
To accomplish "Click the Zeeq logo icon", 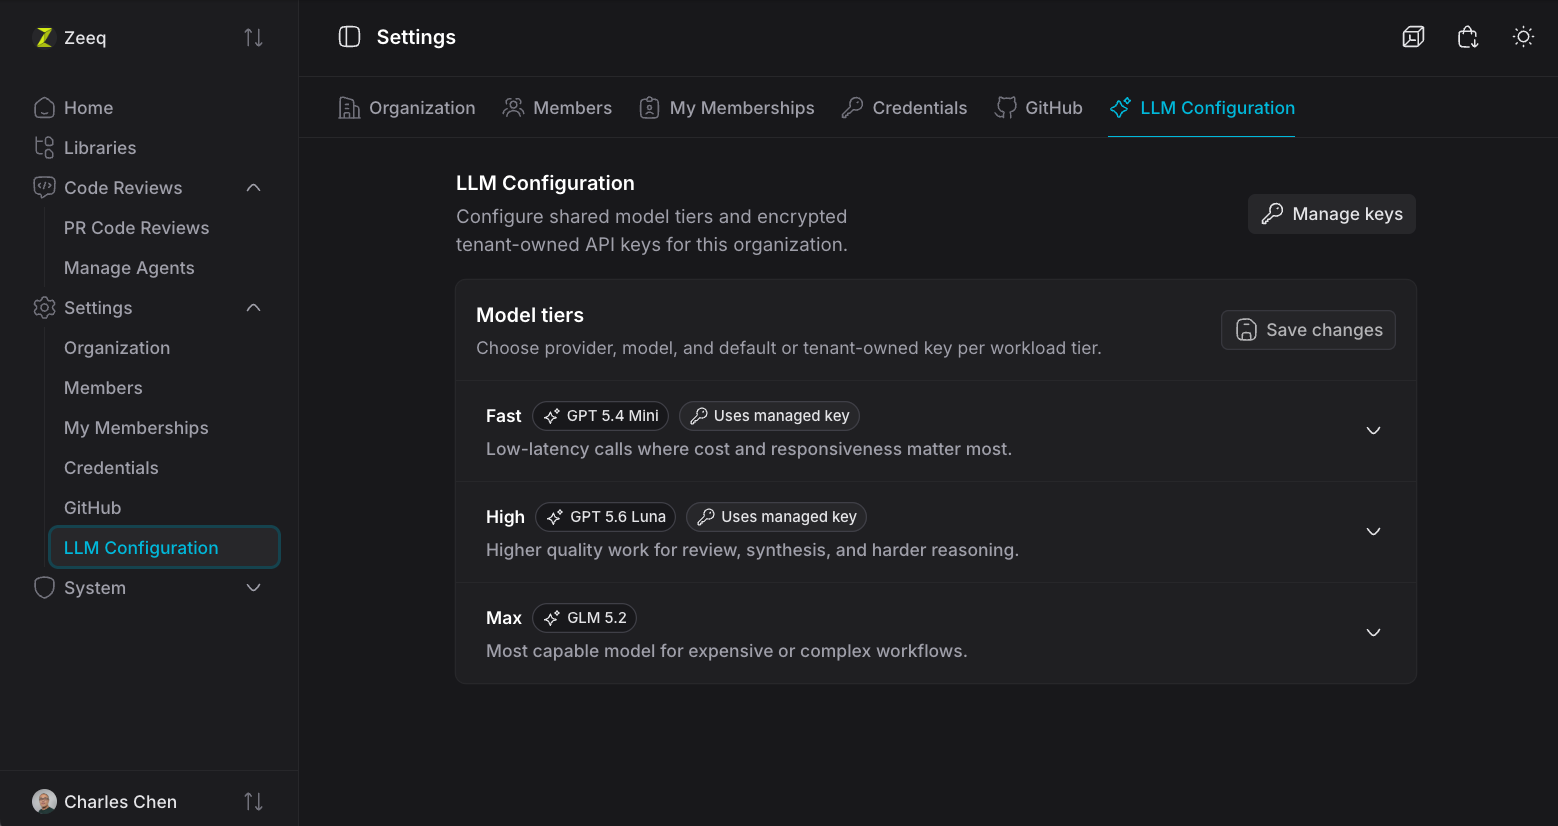I will [x=44, y=37].
